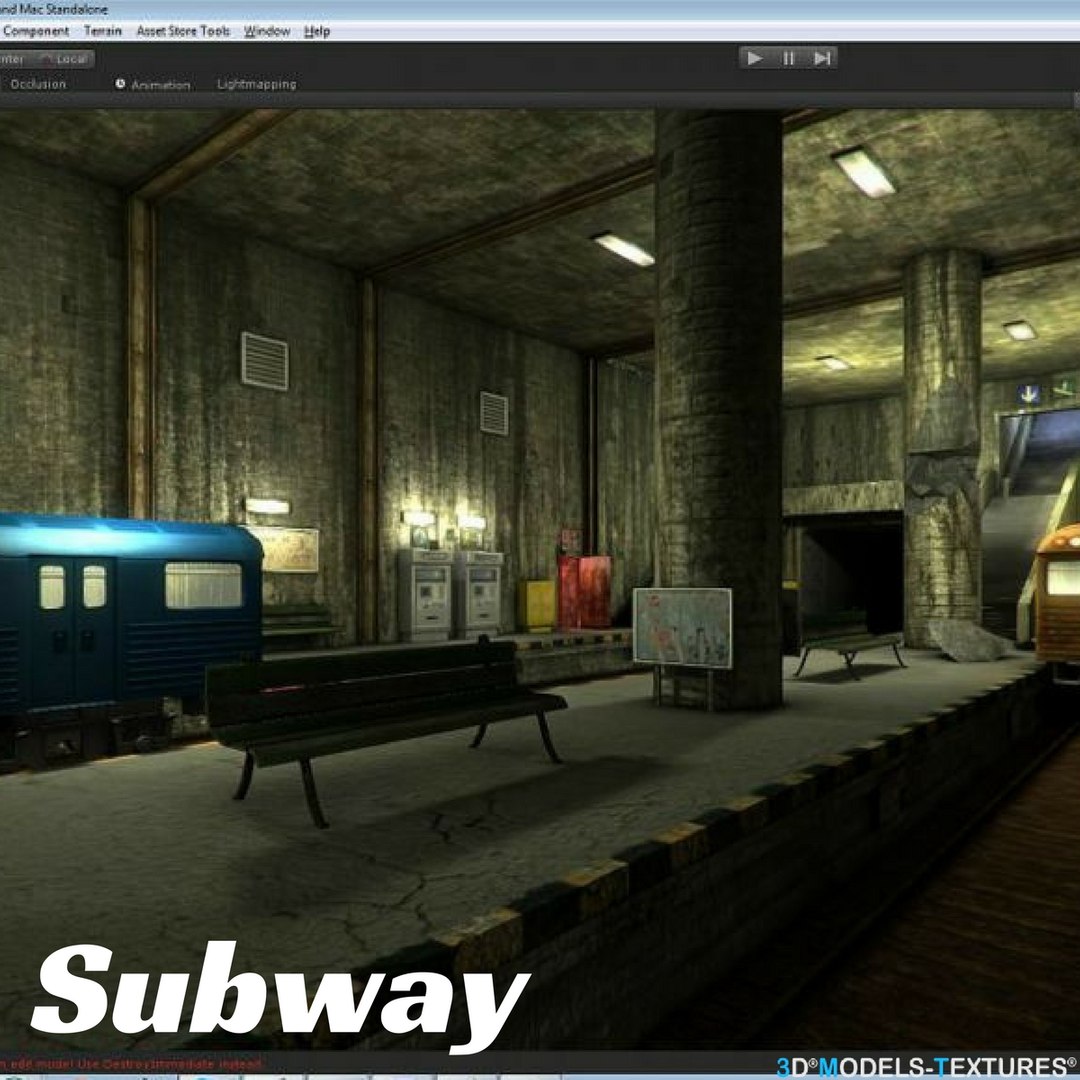
Task: Click the red error message in status bar
Action: point(131,1064)
